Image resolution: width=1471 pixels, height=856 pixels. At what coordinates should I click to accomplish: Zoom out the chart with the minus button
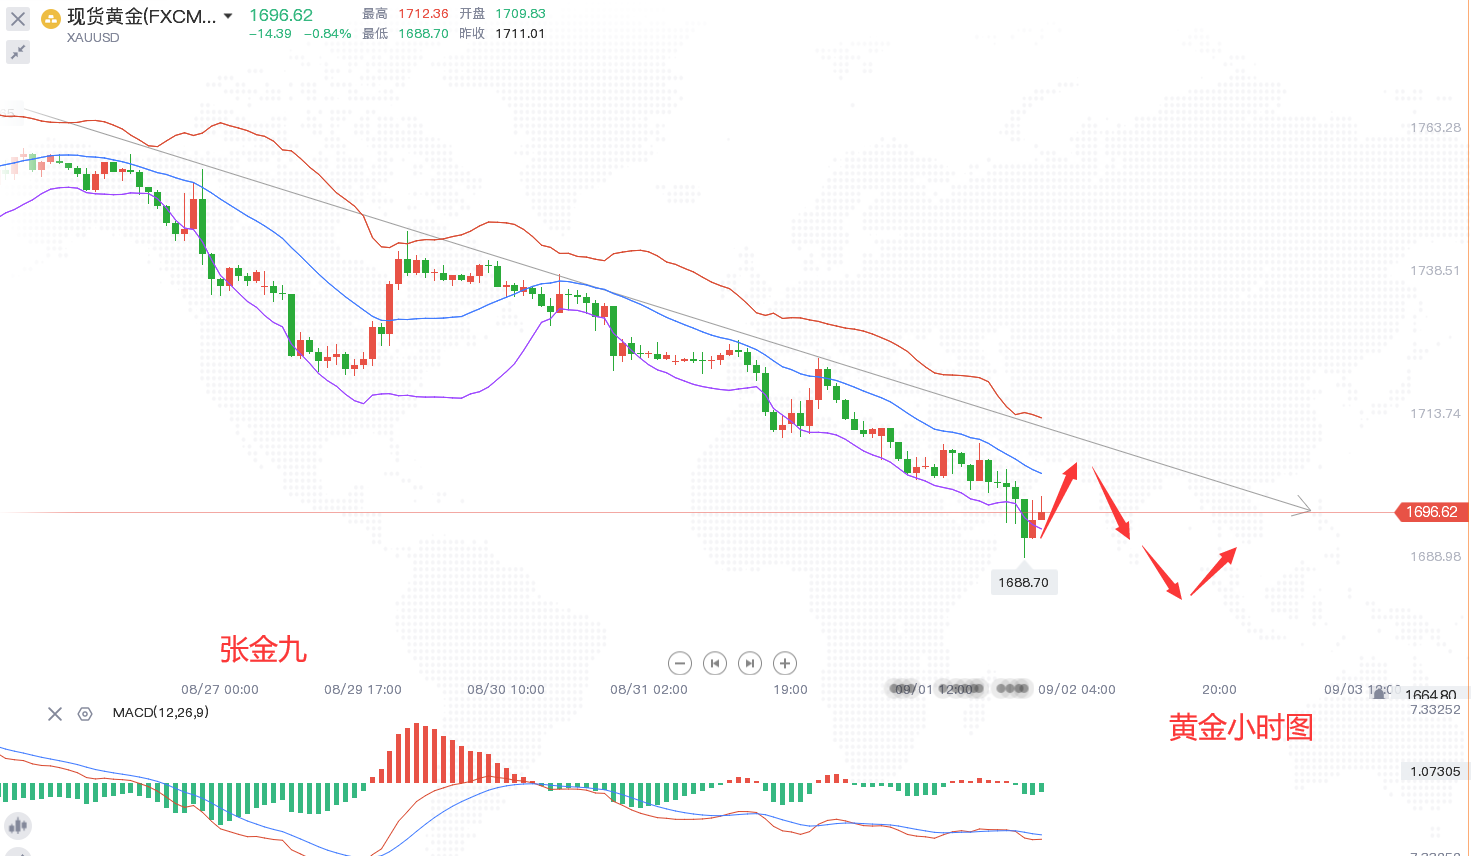click(x=680, y=663)
